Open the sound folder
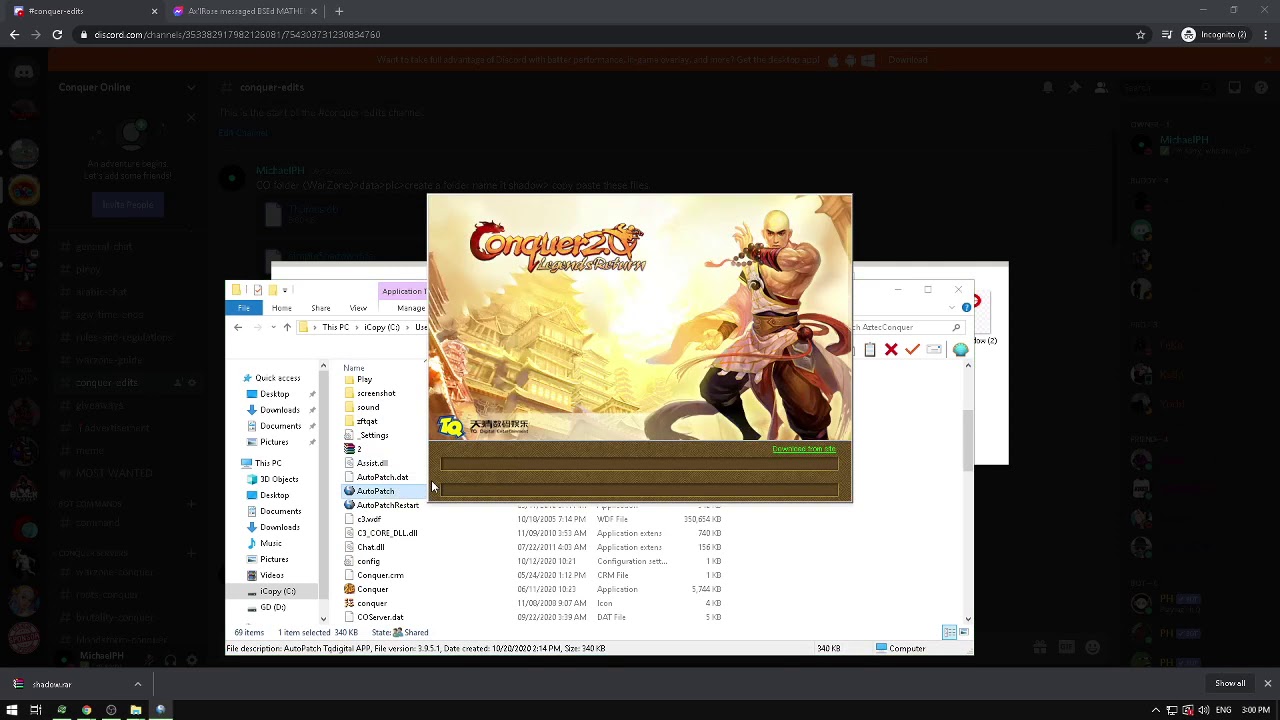The height and width of the screenshot is (720, 1280). pos(362,407)
